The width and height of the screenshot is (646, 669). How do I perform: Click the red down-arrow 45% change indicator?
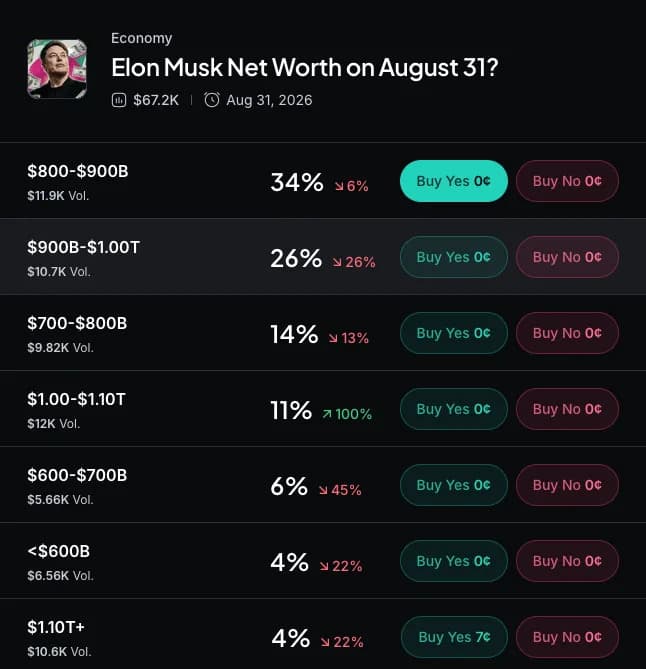340,490
